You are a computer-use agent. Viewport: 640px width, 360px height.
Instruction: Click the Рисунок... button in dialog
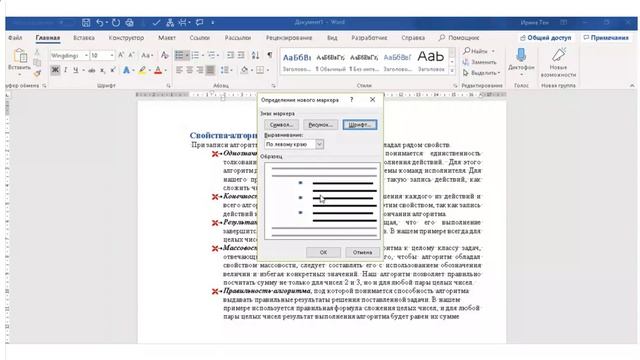pyautogui.click(x=320, y=125)
